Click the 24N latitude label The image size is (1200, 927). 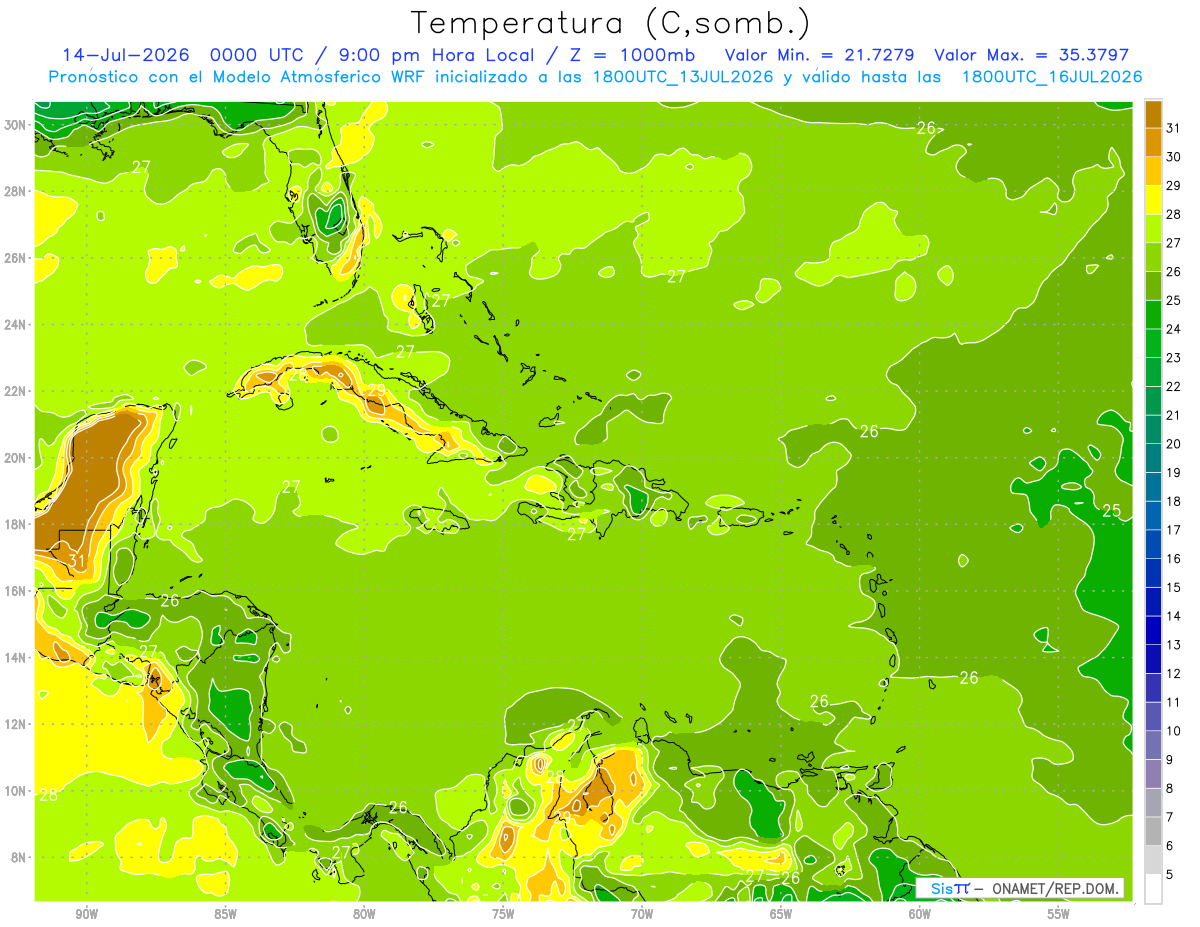click(x=16, y=324)
